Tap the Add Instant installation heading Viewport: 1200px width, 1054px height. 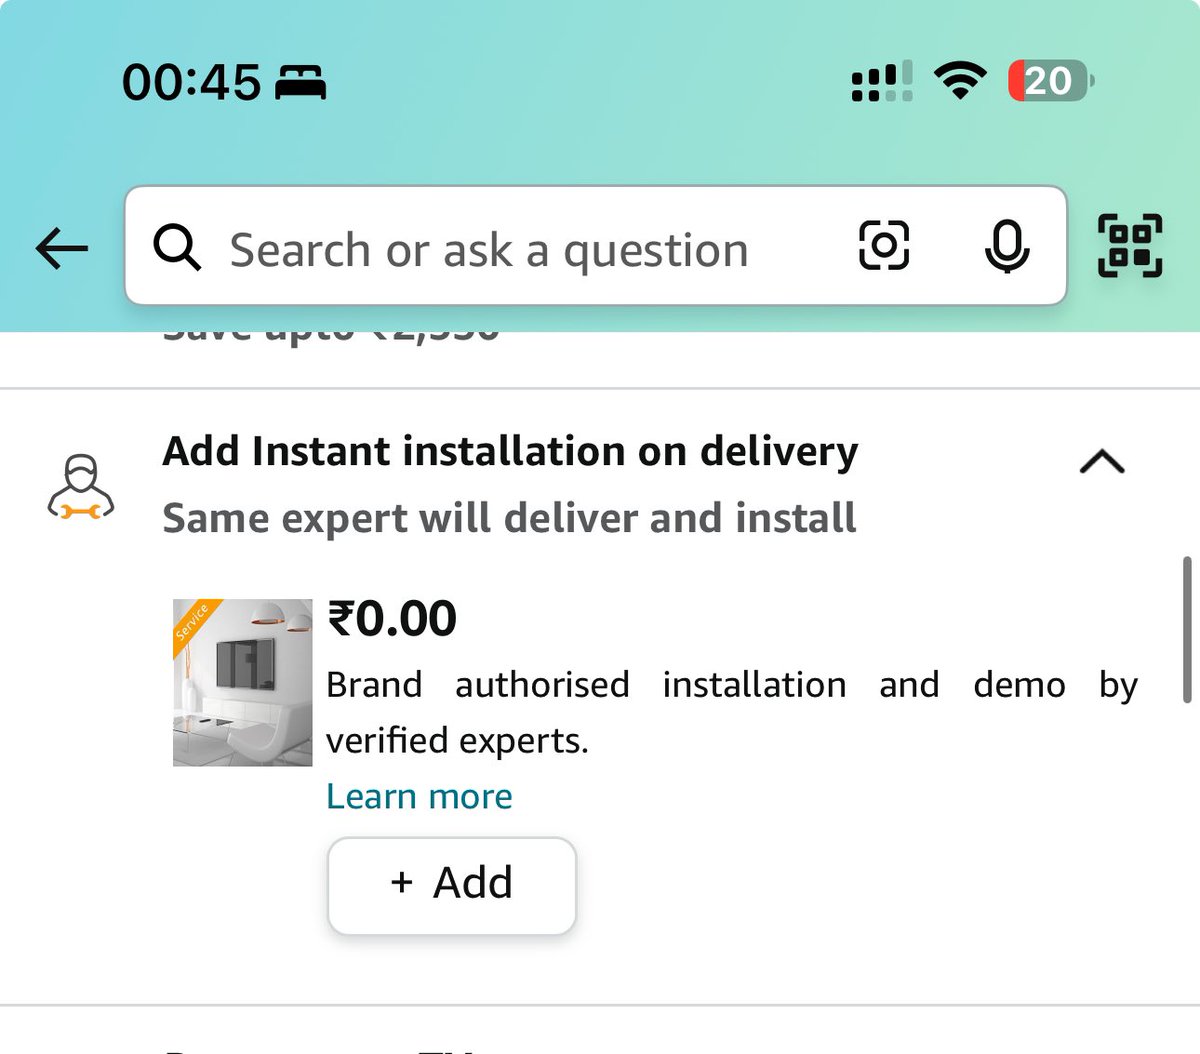coord(510,451)
